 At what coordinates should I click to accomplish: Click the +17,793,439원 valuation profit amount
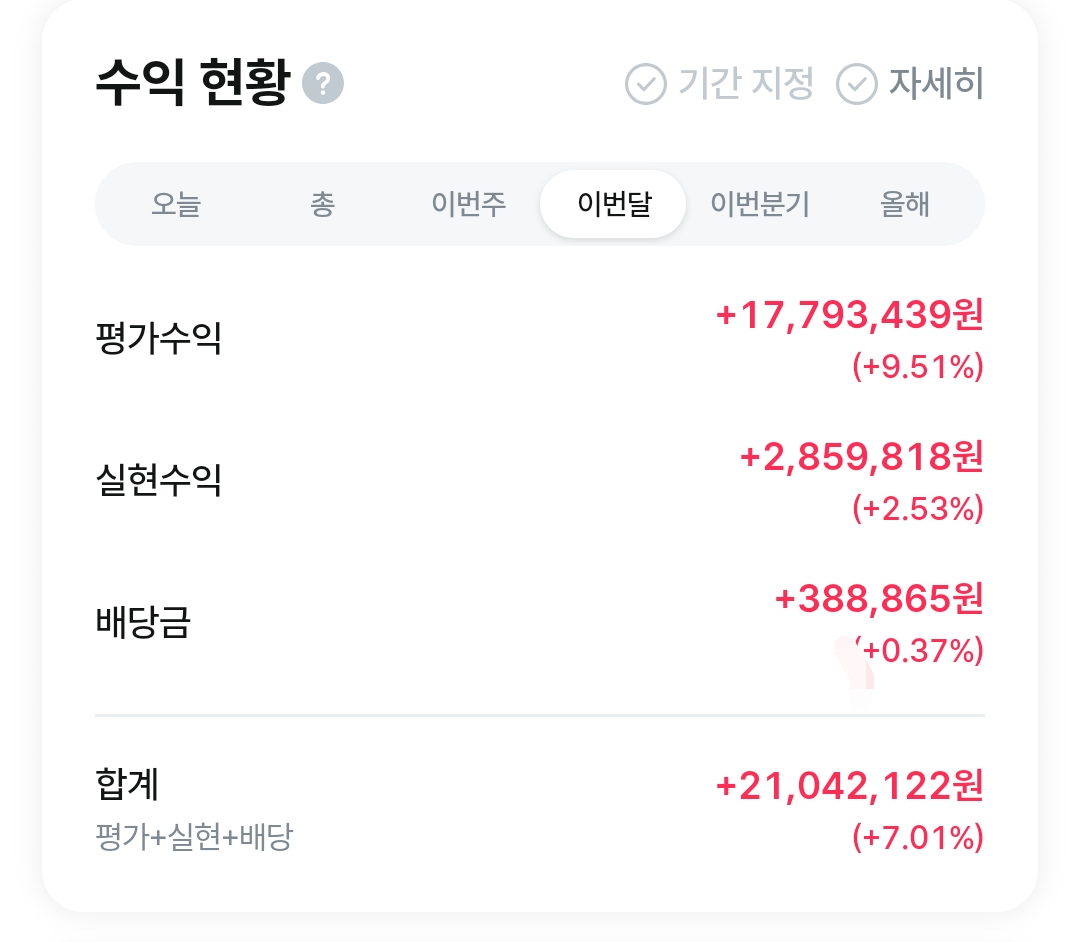pyautogui.click(x=849, y=316)
